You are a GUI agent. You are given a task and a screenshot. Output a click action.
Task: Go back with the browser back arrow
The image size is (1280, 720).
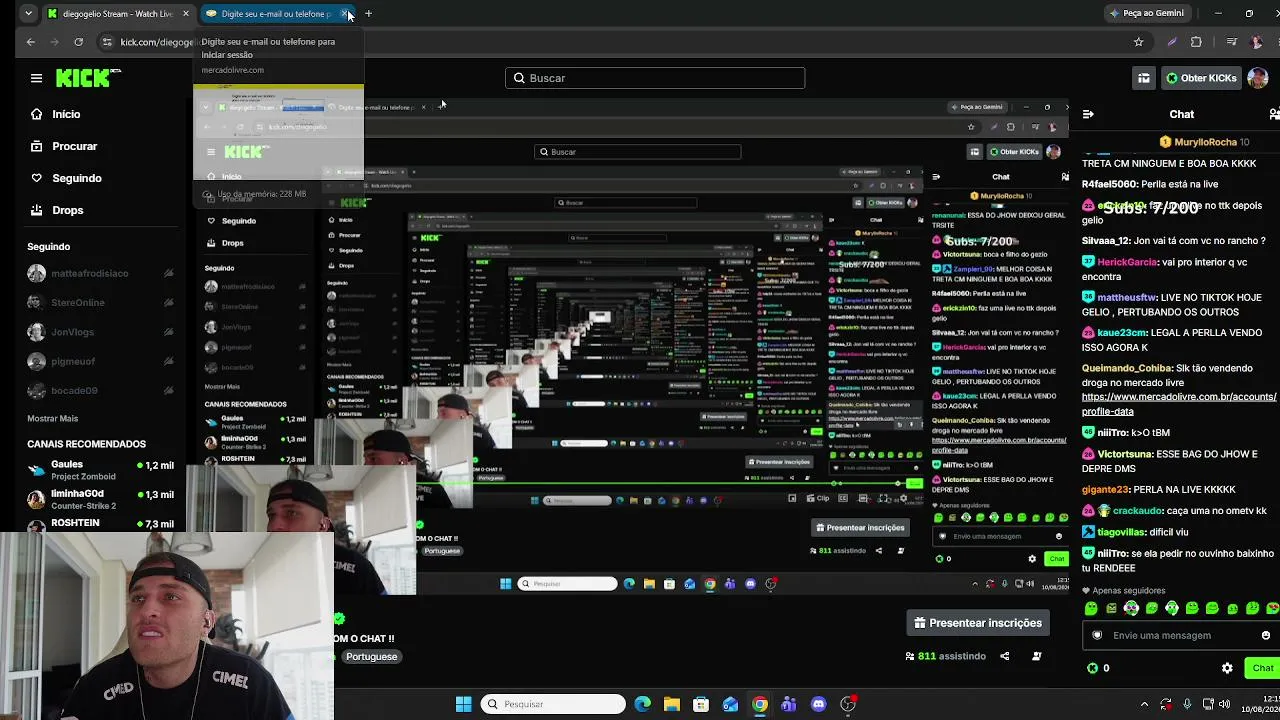tap(30, 42)
